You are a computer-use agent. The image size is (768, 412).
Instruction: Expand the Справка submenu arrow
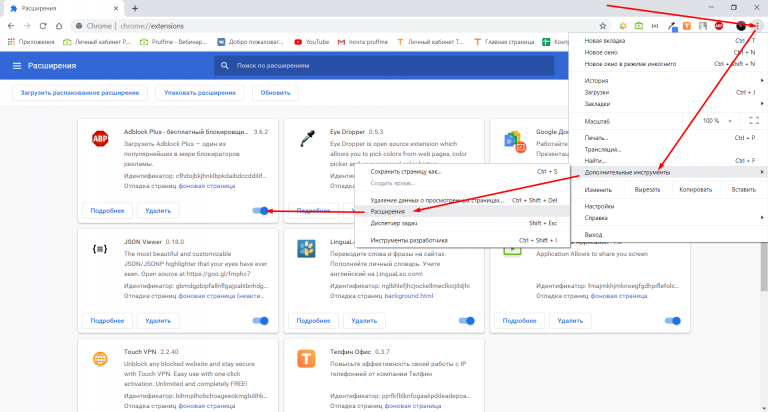[762, 218]
